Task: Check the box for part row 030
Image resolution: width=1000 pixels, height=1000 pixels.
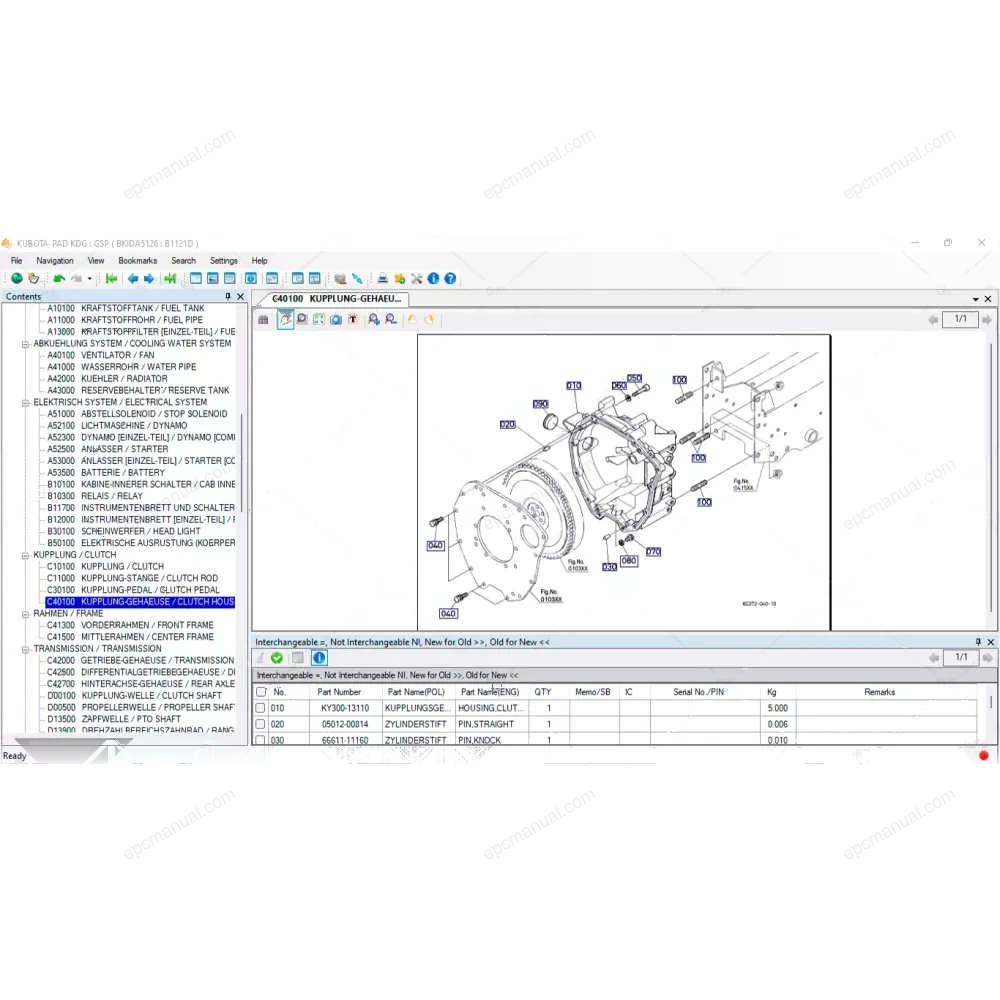Action: 260,740
